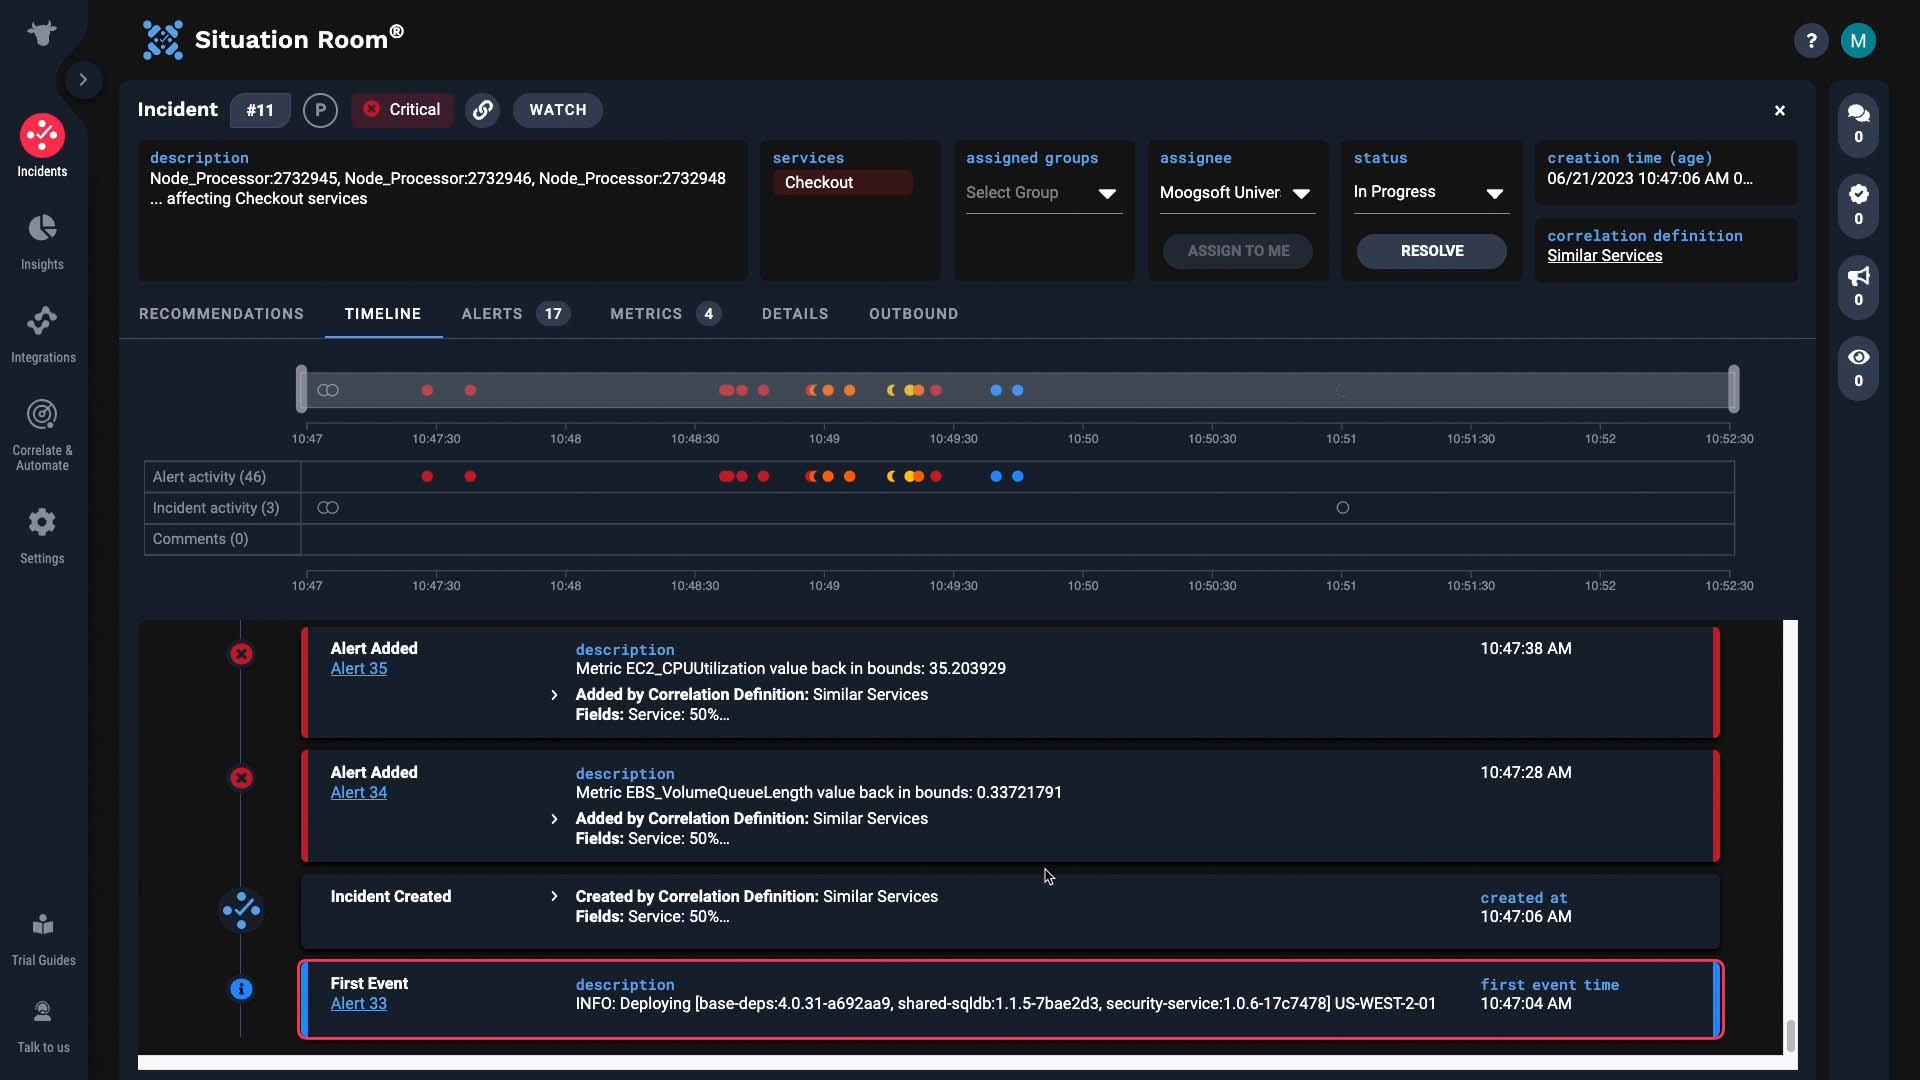Open the Similar Services correlation link
1920x1080 pixels.
[1604, 256]
